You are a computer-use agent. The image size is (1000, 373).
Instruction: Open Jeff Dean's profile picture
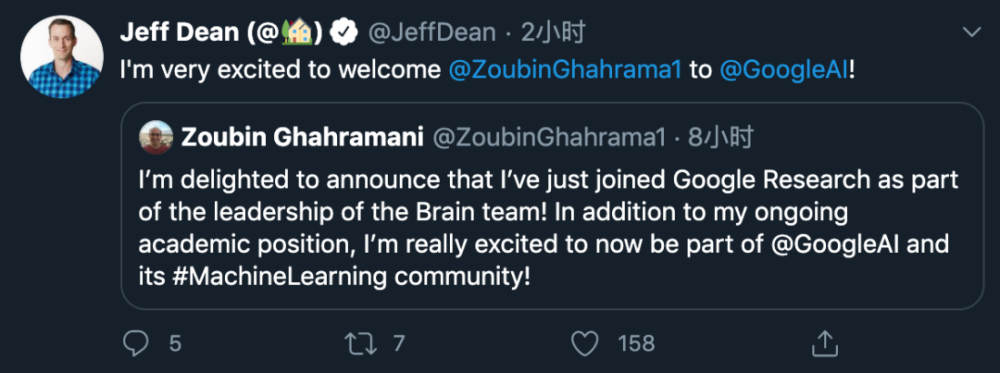(62, 57)
